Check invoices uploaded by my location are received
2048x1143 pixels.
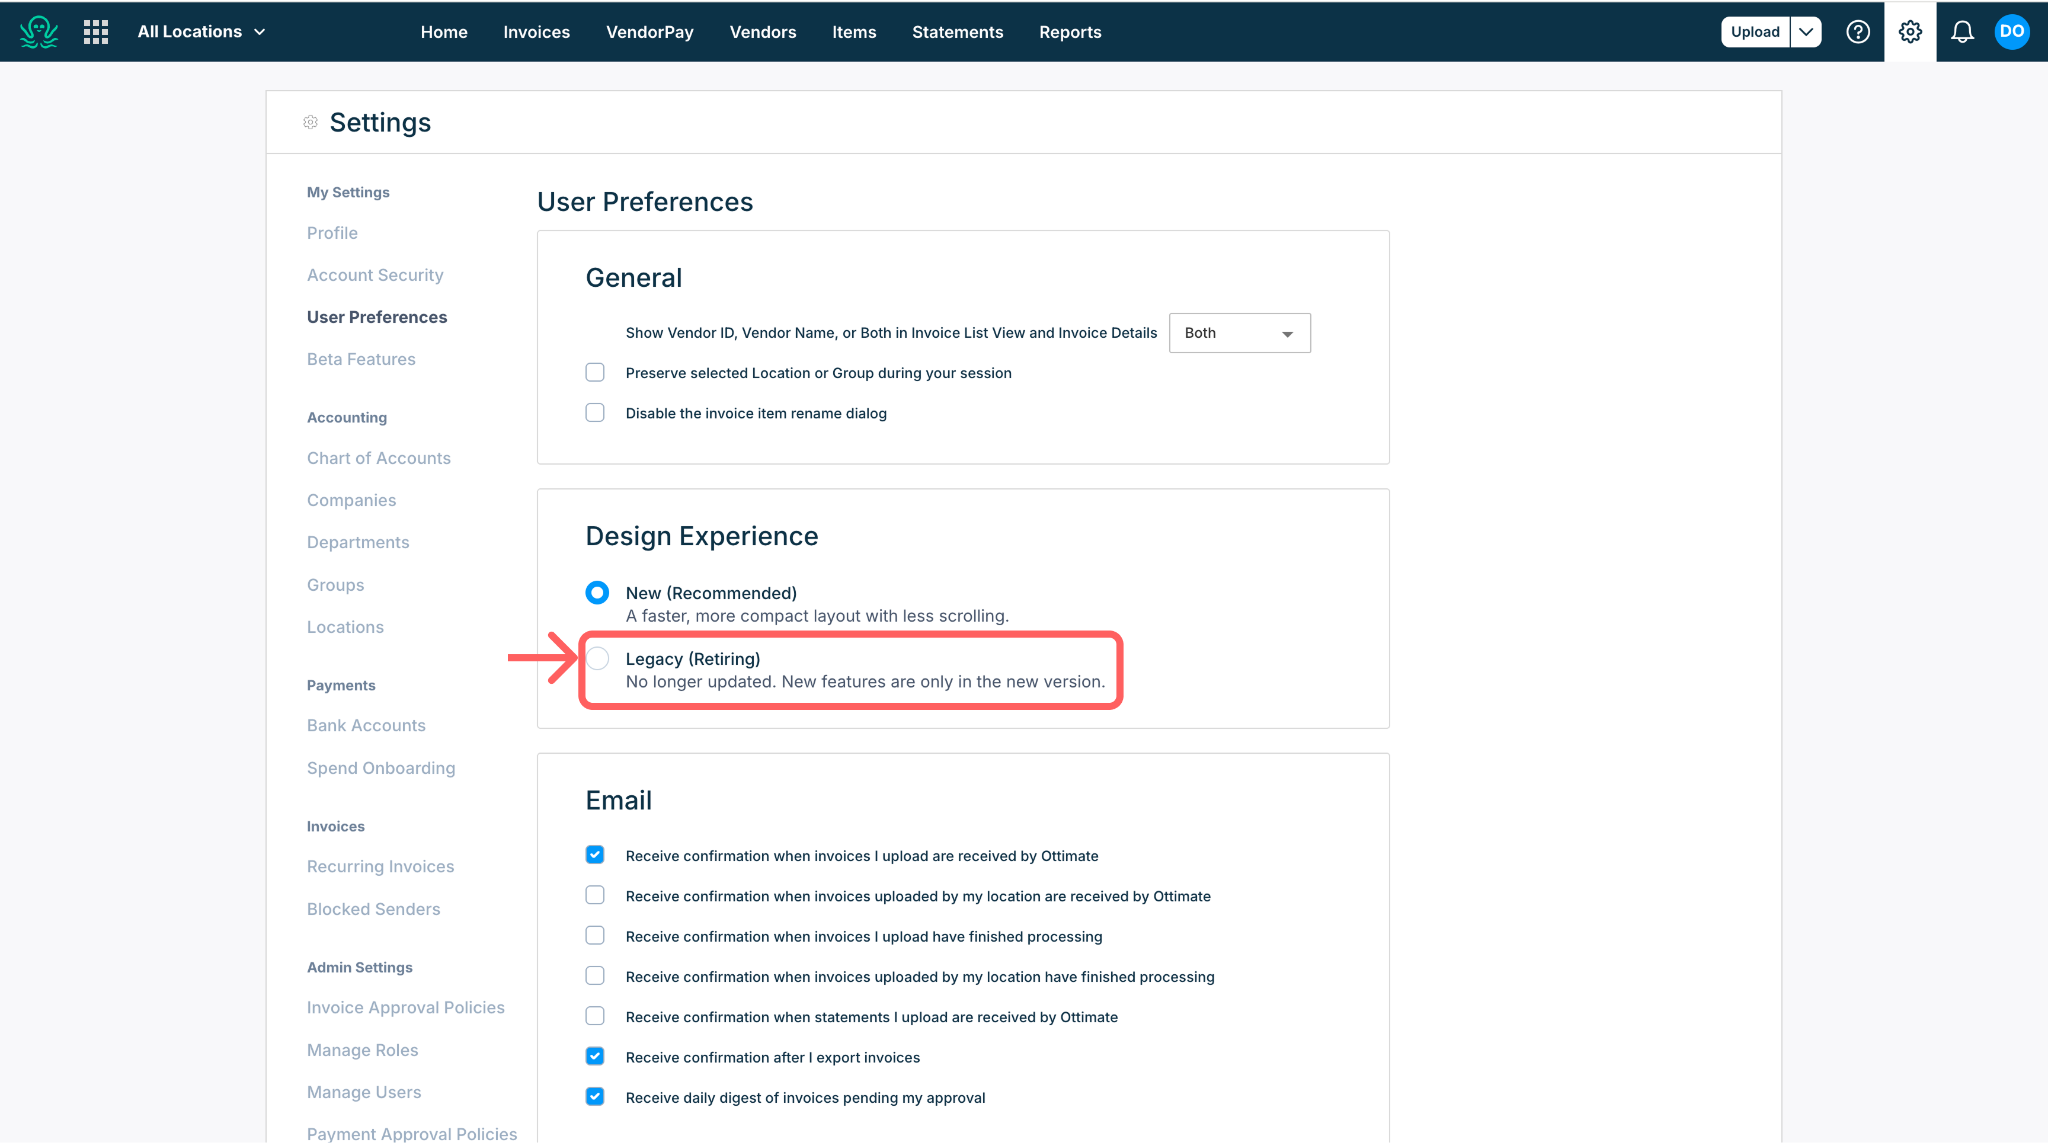(x=595, y=895)
